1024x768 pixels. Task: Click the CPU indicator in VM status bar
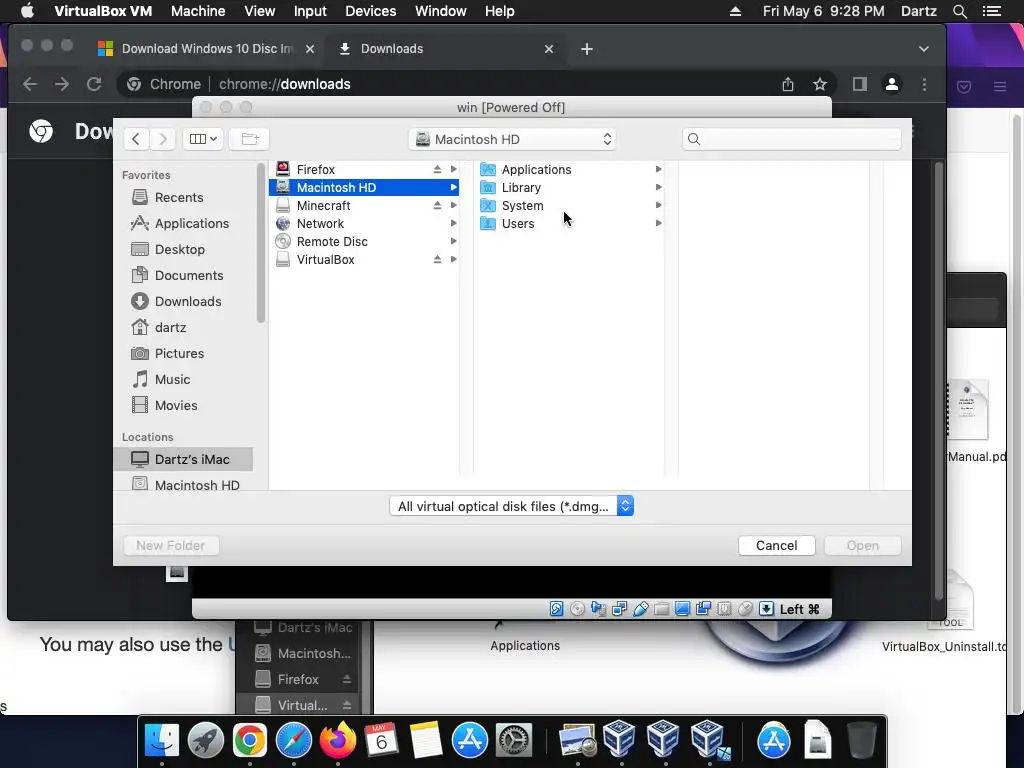[724, 609]
